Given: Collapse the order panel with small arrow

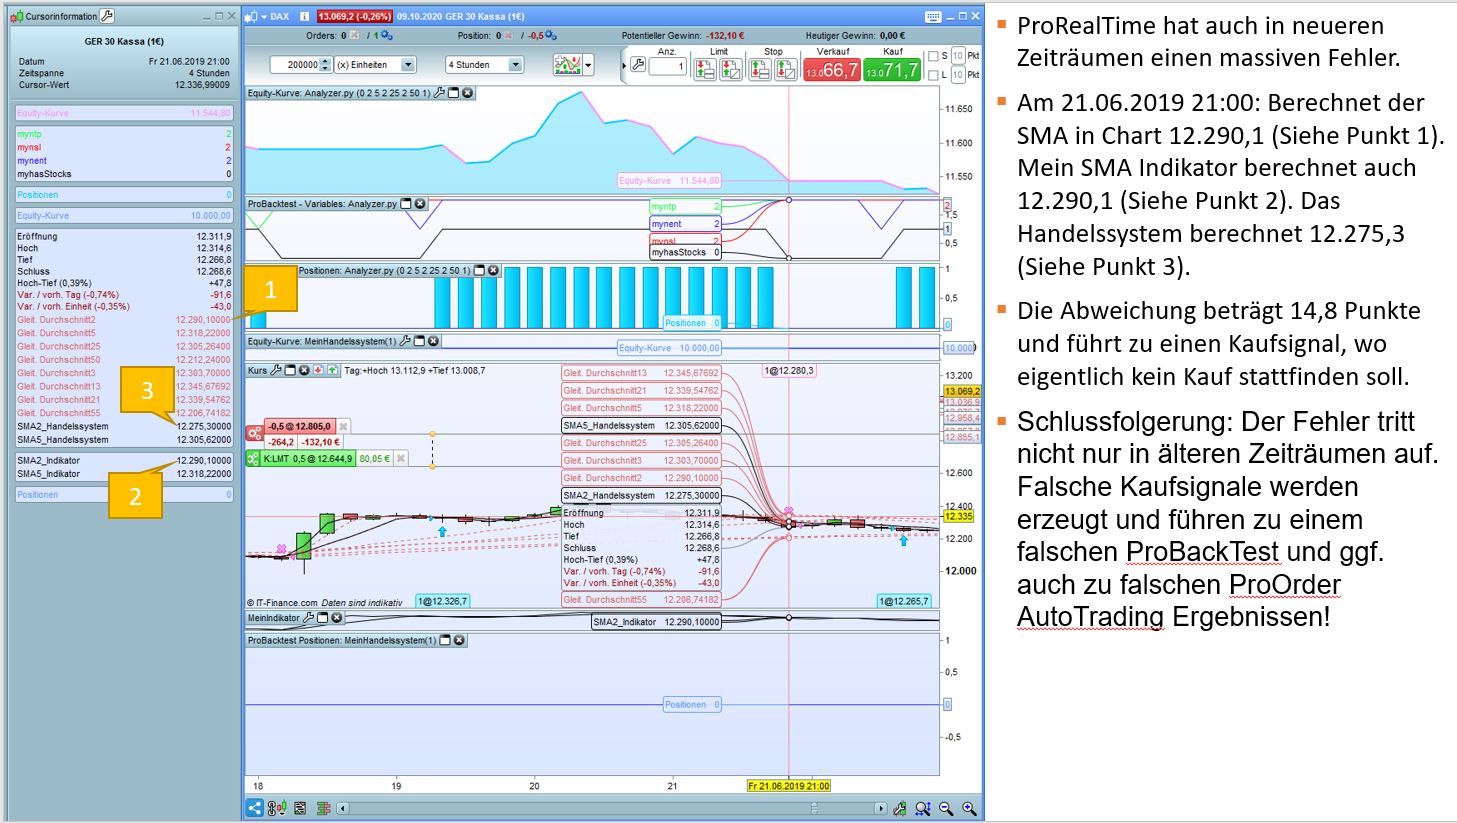Looking at the screenshot, I should (624, 66).
